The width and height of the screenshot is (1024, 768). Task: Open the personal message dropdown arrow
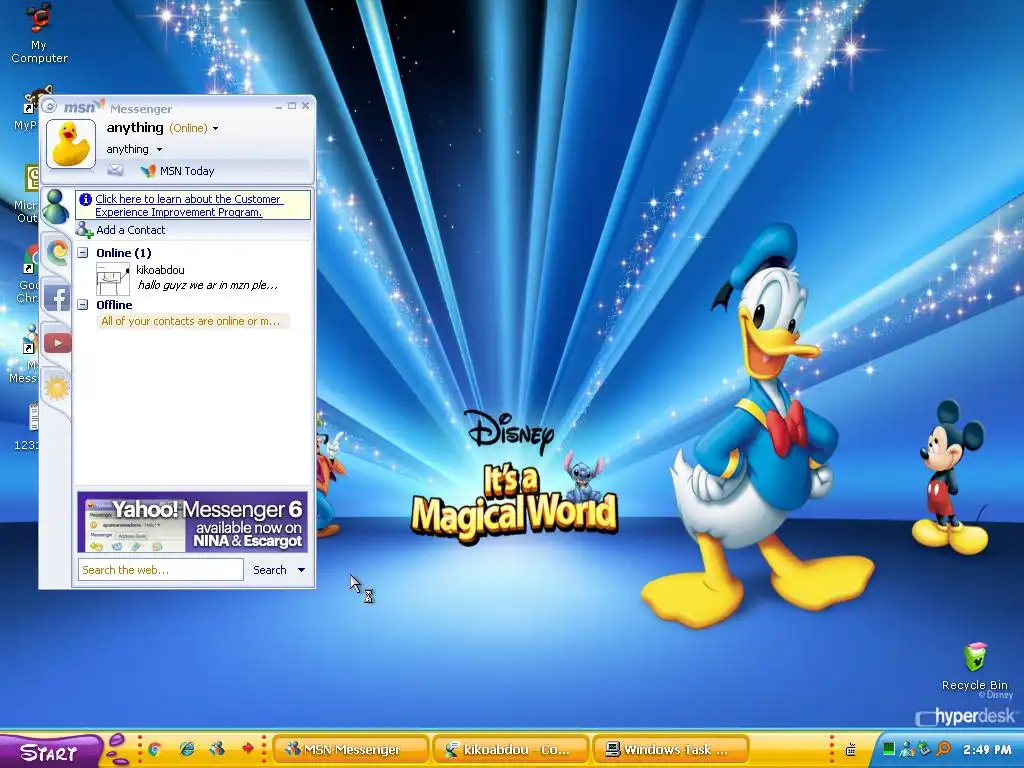(x=159, y=150)
